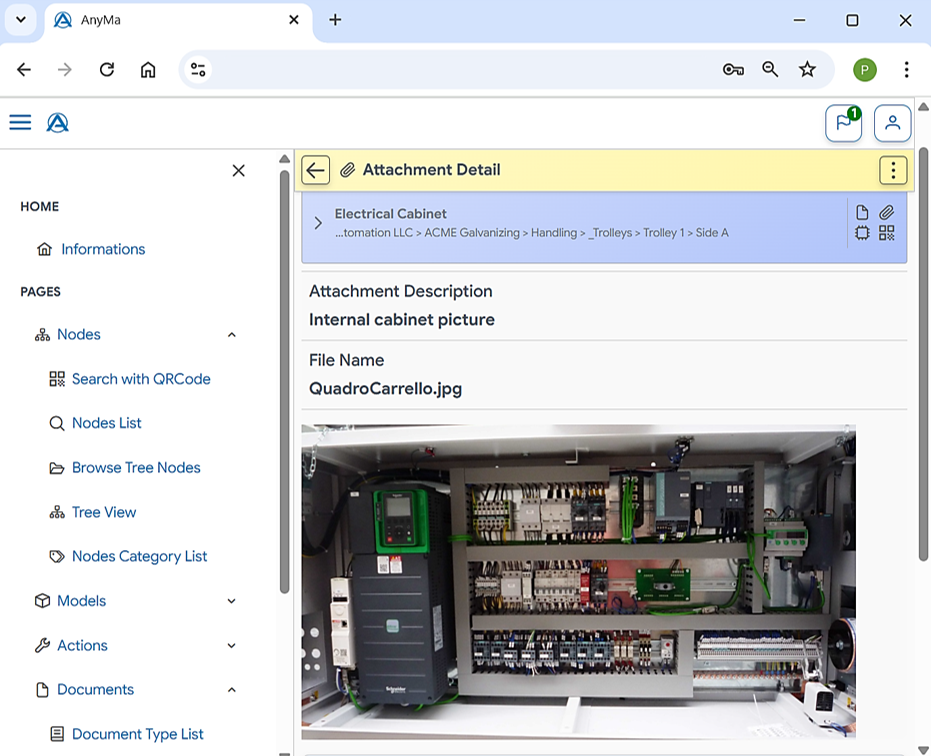
Task: Click the back arrow in Attachment Detail
Action: (316, 170)
